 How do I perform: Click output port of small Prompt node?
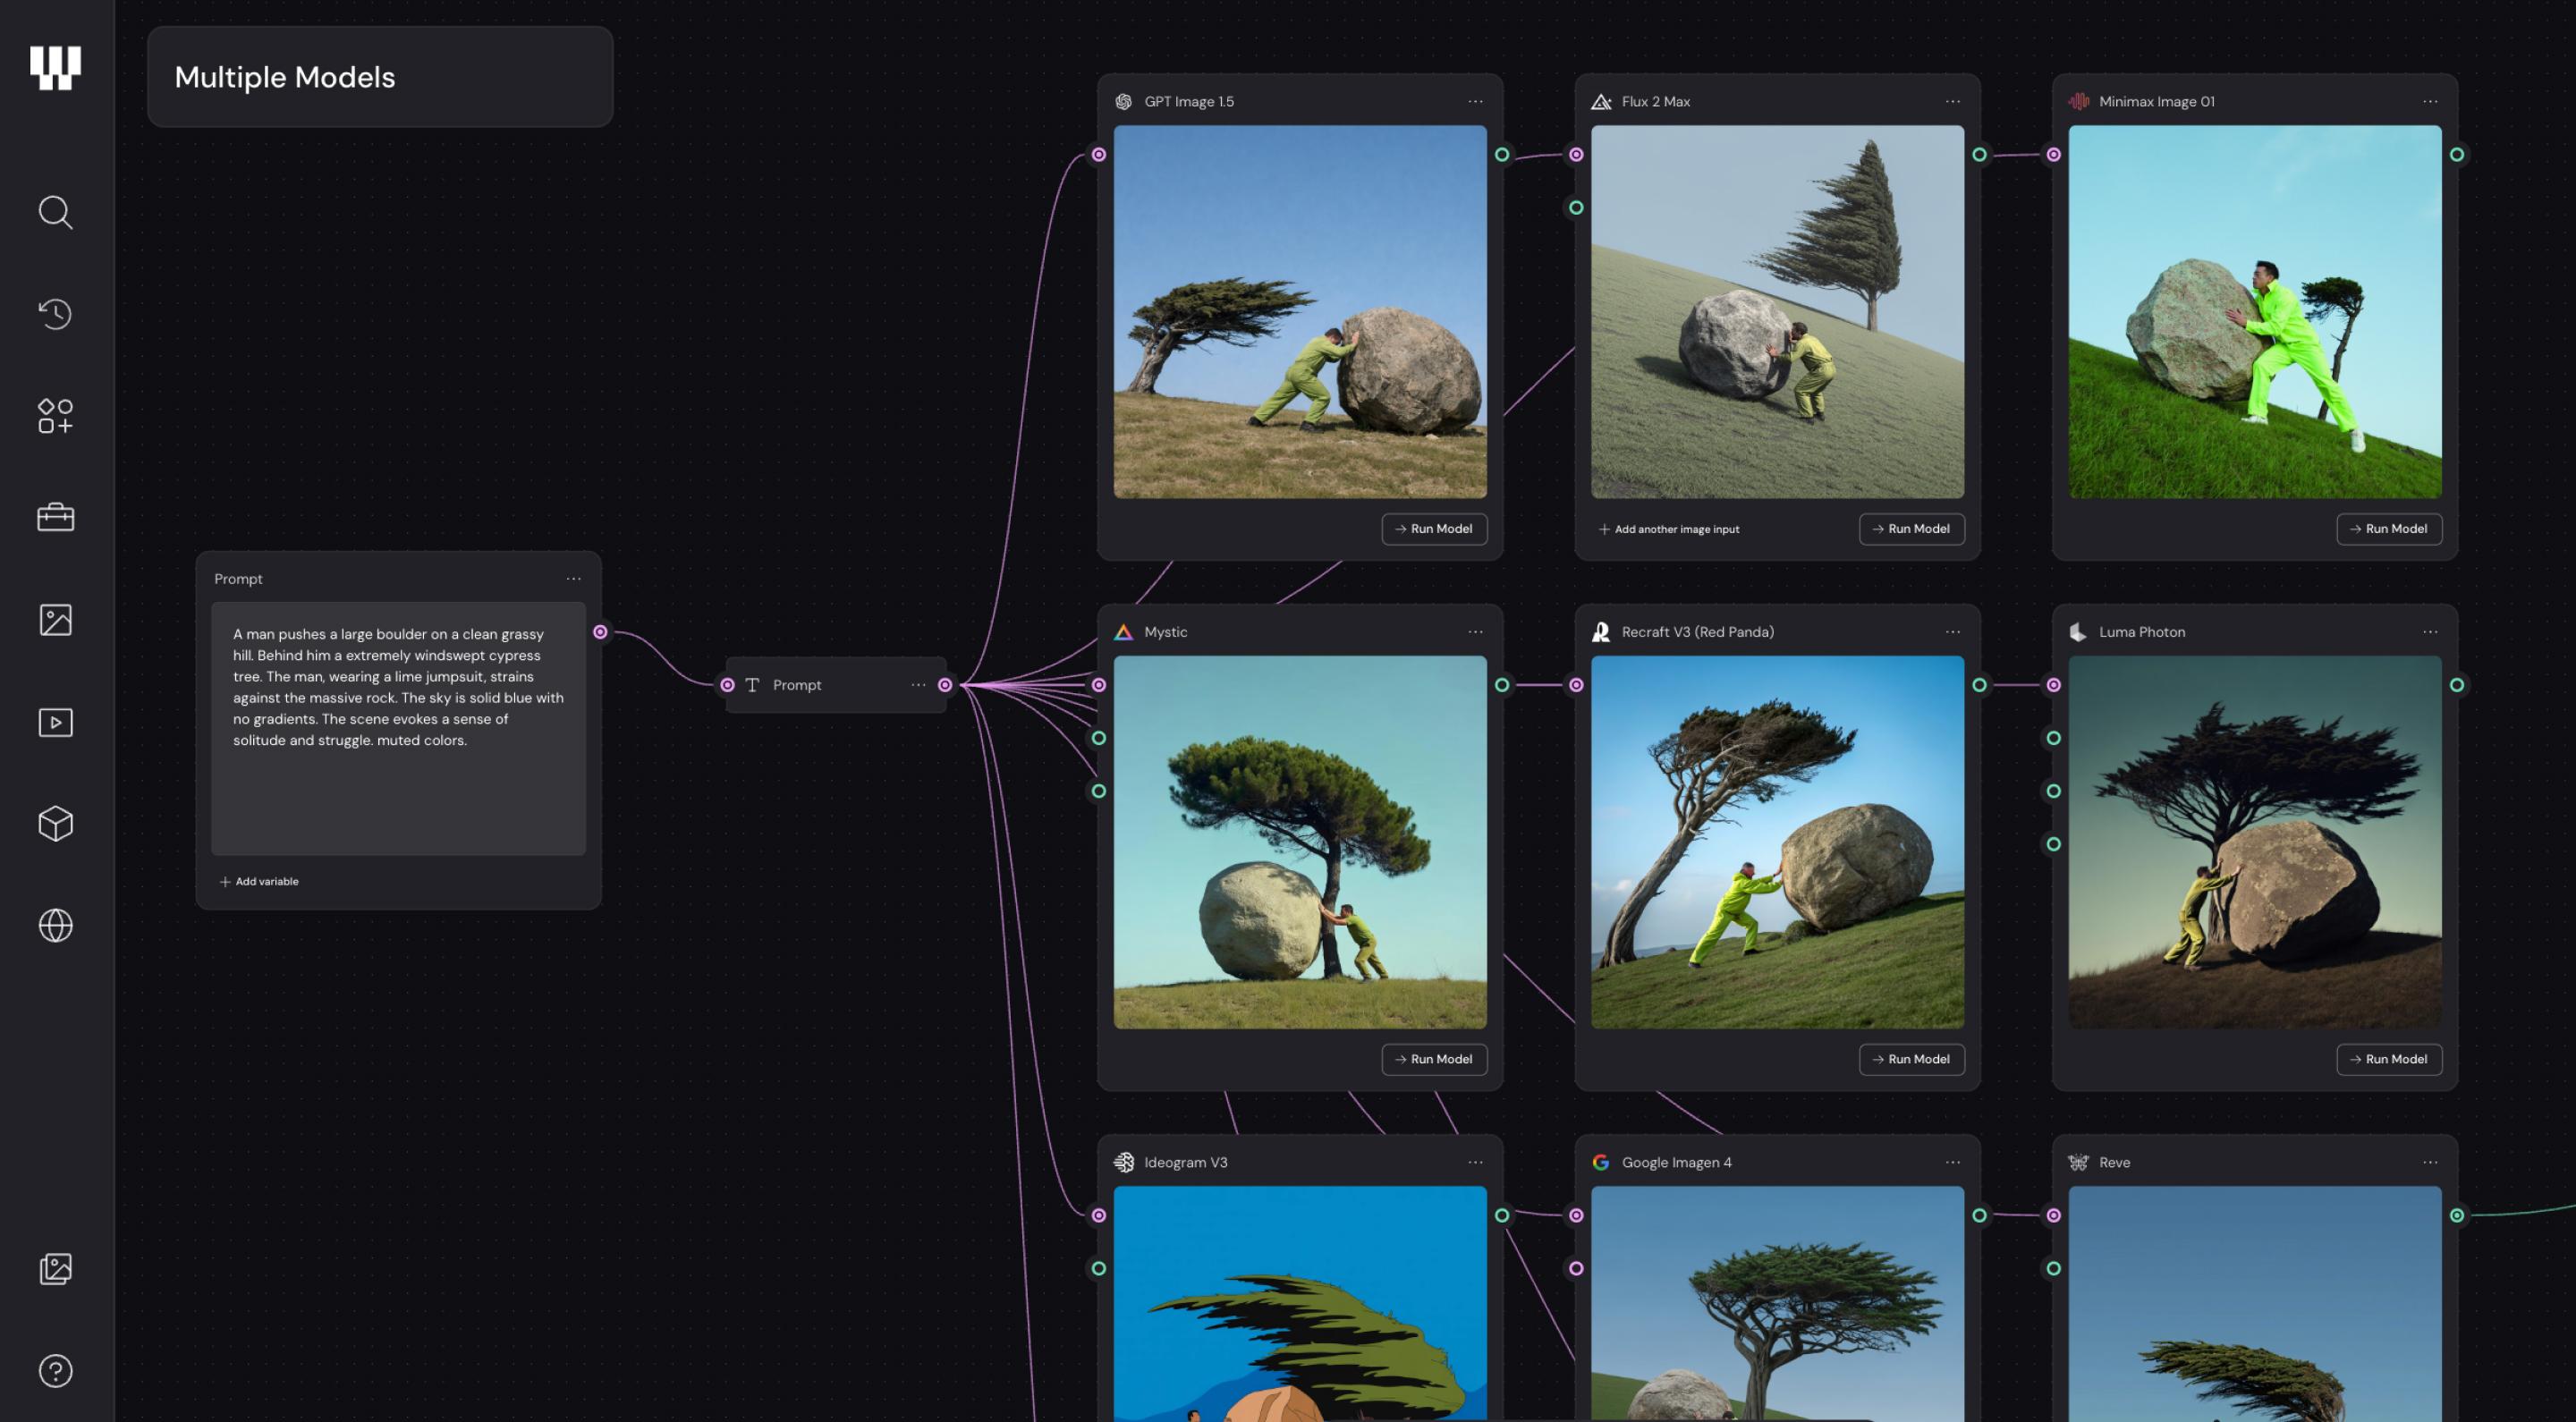click(945, 685)
